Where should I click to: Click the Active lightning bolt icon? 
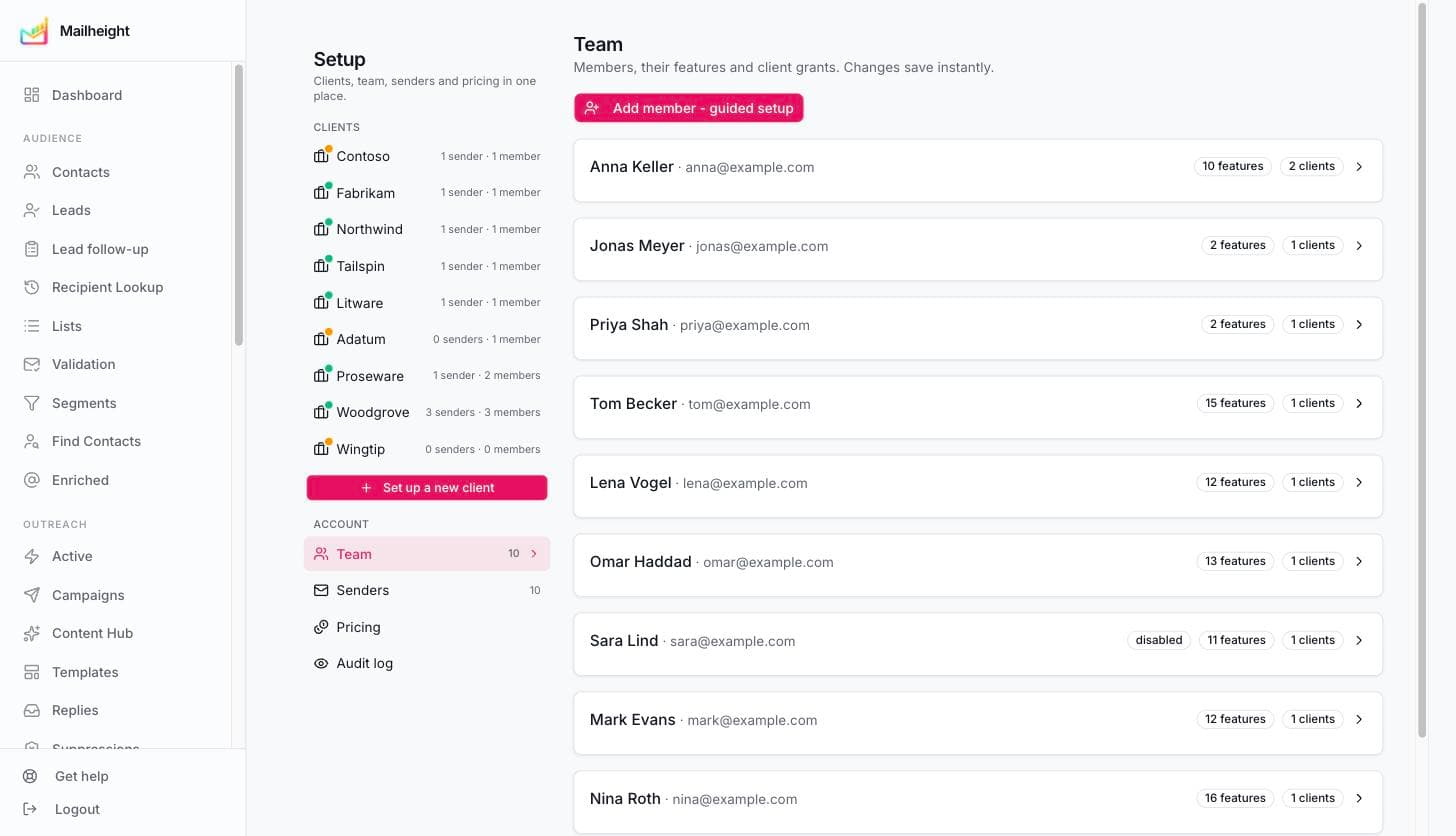[x=32, y=556]
